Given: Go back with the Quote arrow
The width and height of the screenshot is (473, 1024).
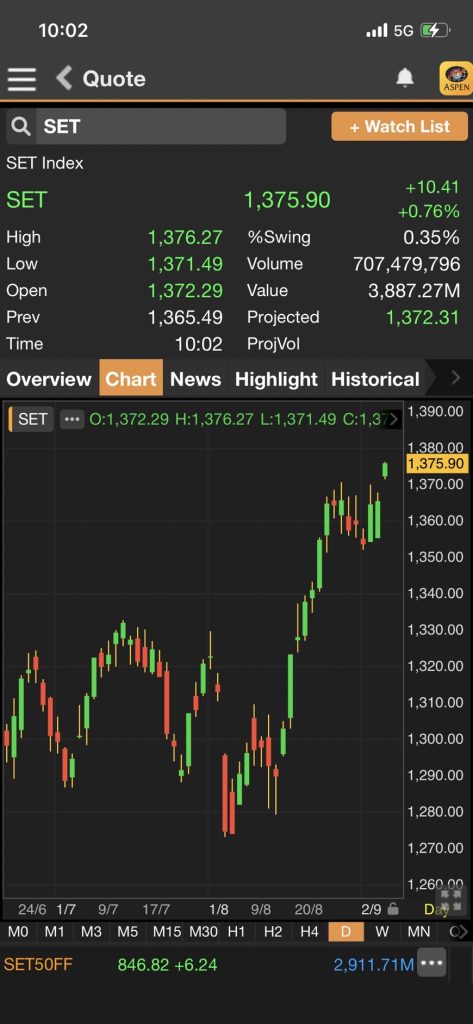Looking at the screenshot, I should pyautogui.click(x=64, y=78).
